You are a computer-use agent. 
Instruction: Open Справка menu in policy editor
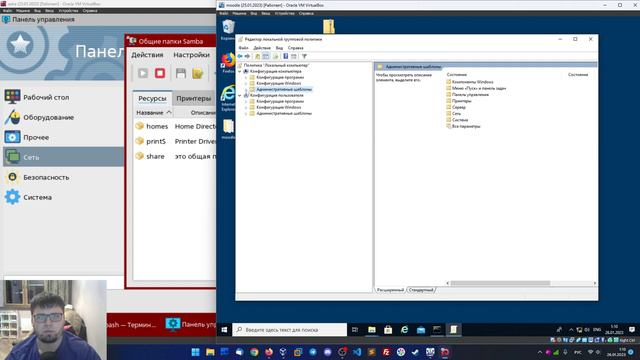click(296, 48)
